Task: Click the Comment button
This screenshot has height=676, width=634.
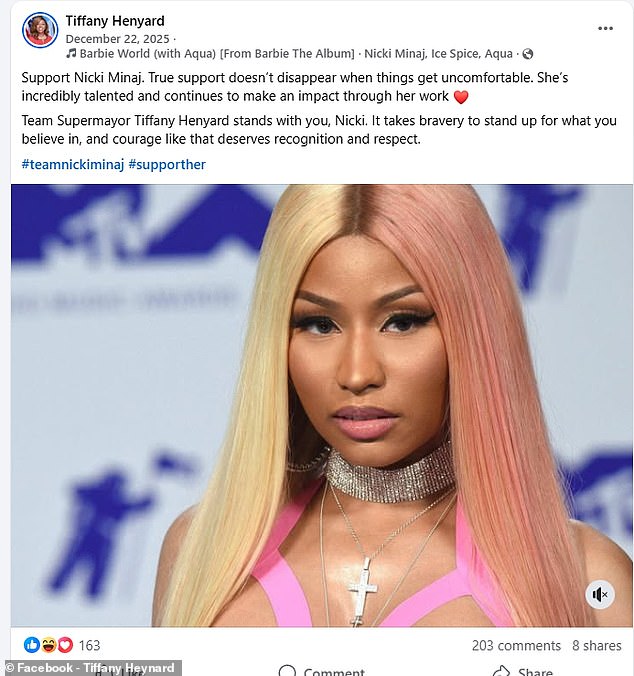Action: [x=322, y=671]
